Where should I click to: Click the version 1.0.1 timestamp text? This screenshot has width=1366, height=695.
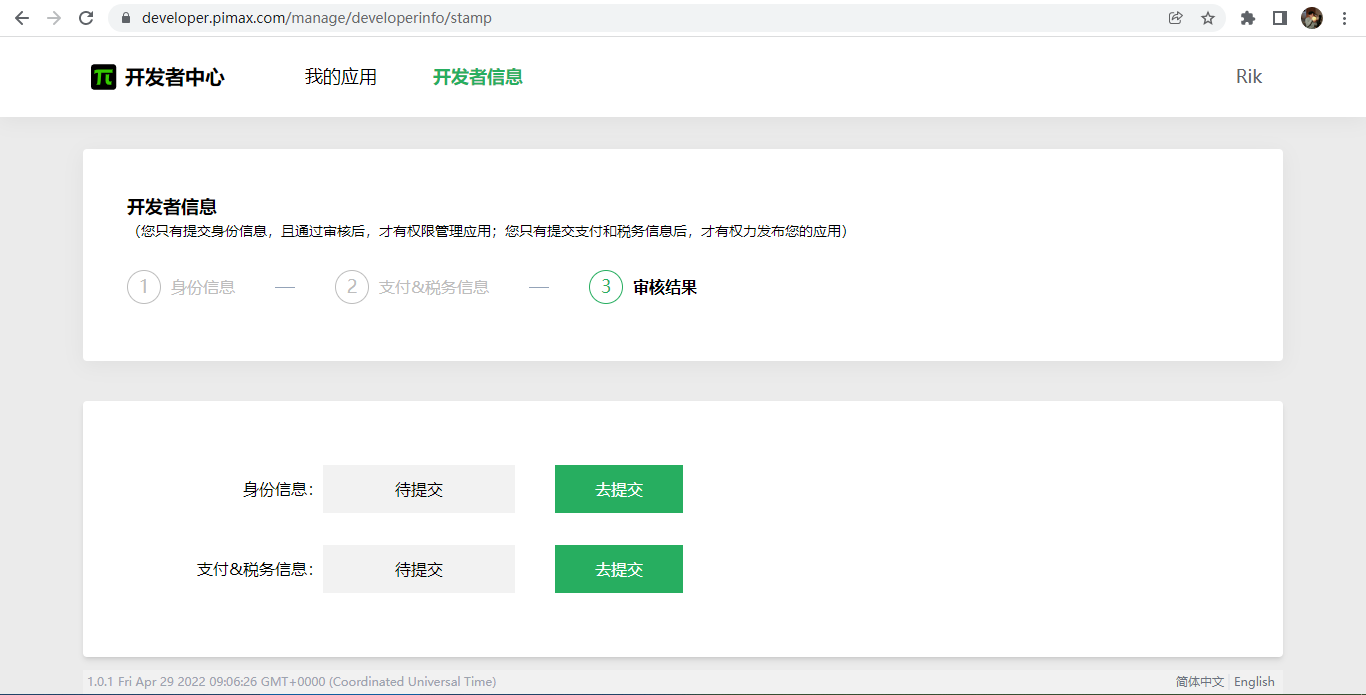291,682
